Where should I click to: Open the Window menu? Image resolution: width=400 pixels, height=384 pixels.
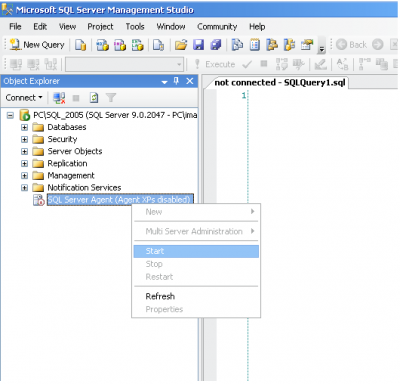click(171, 27)
